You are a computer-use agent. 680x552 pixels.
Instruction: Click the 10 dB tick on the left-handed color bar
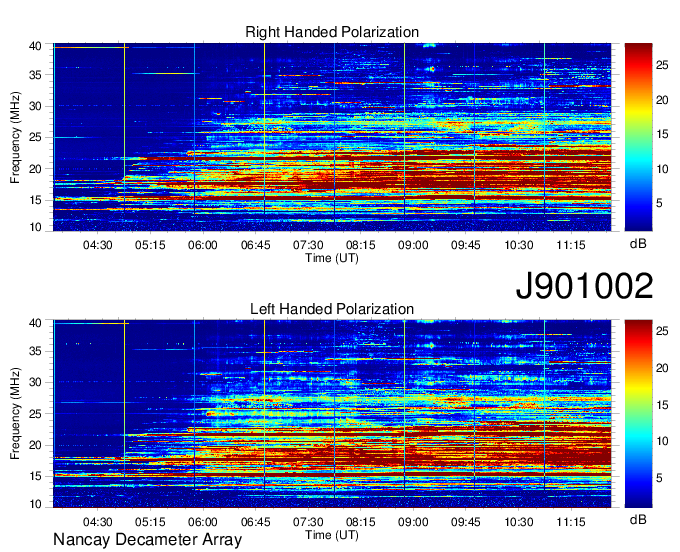662,441
